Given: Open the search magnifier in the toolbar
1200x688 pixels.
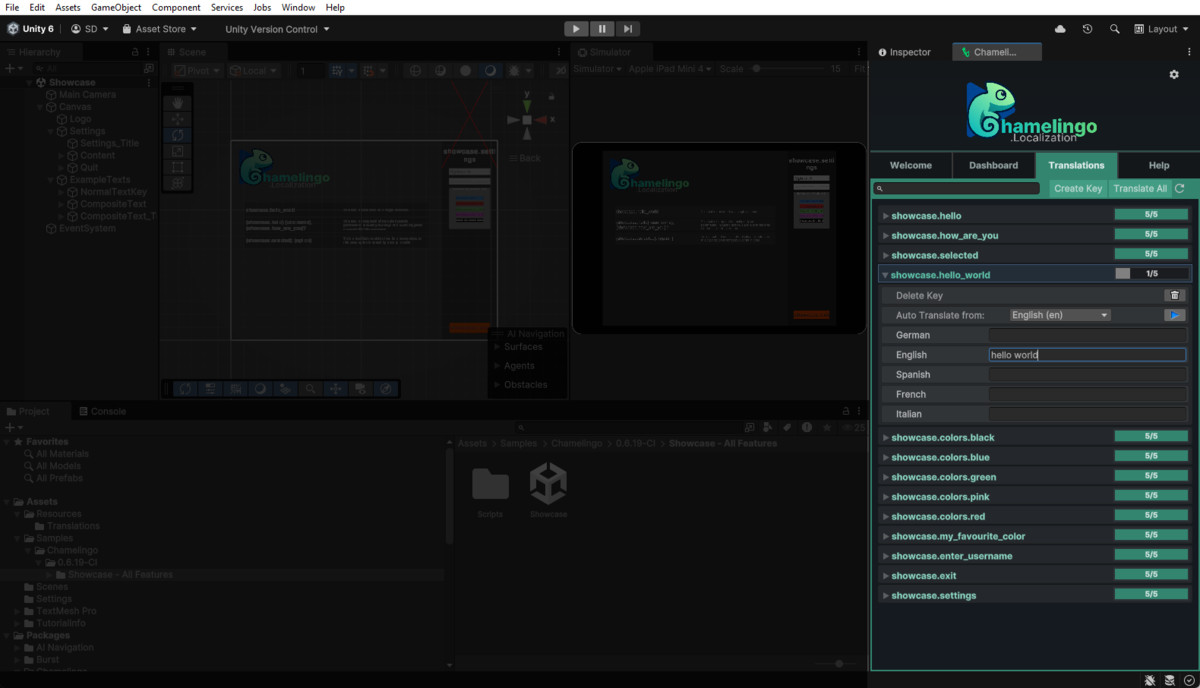Looking at the screenshot, I should click(x=1114, y=29).
